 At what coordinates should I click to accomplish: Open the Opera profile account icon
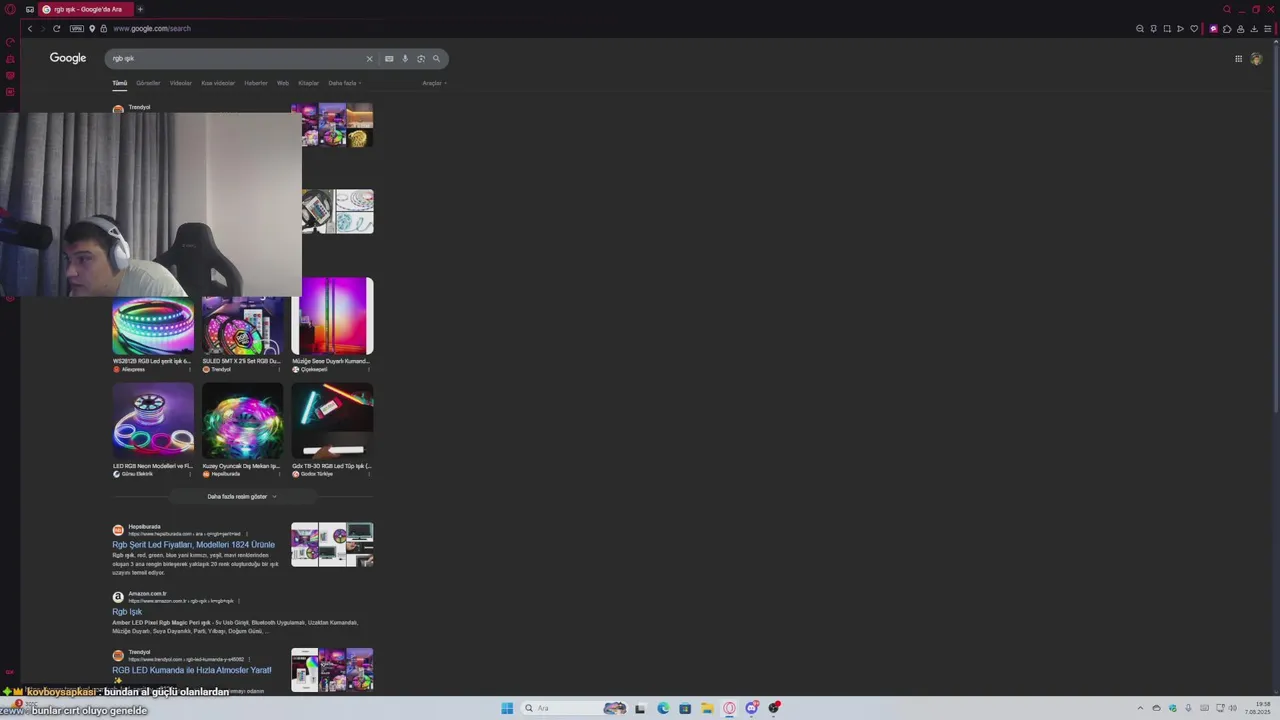click(1241, 29)
